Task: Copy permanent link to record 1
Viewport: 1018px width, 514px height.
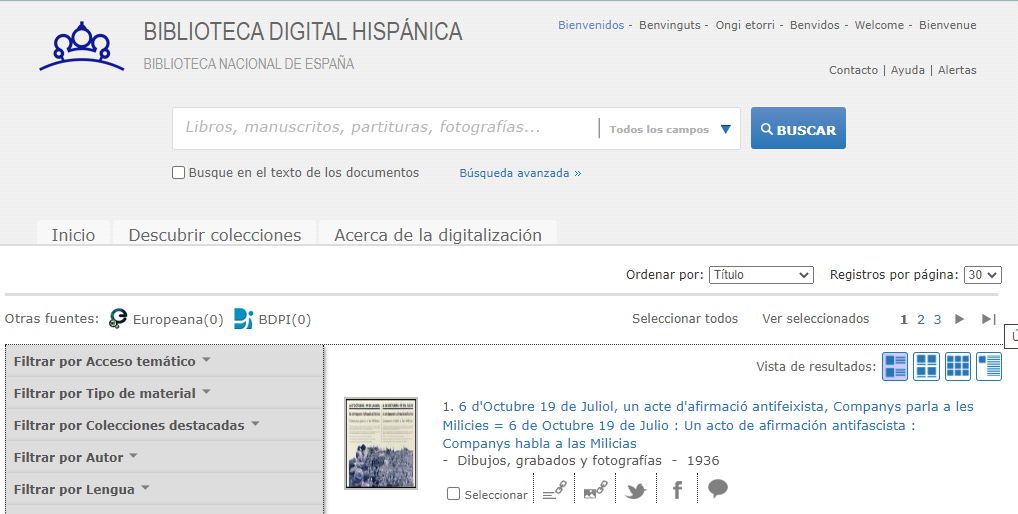Action: pyautogui.click(x=554, y=490)
